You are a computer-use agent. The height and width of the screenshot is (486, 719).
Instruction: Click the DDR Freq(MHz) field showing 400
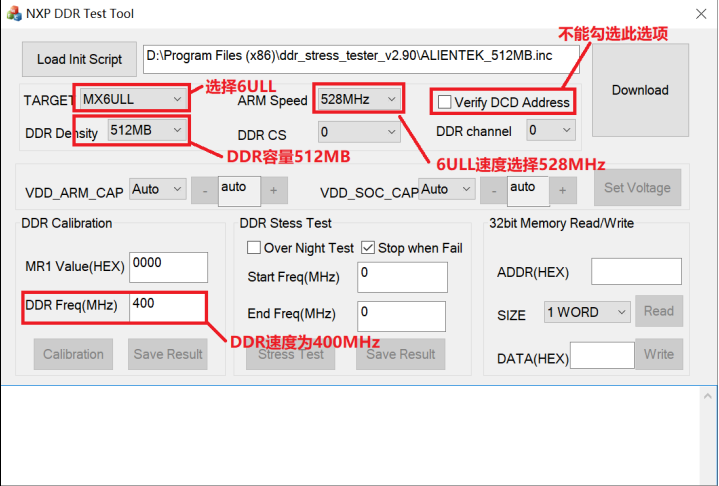click(167, 307)
